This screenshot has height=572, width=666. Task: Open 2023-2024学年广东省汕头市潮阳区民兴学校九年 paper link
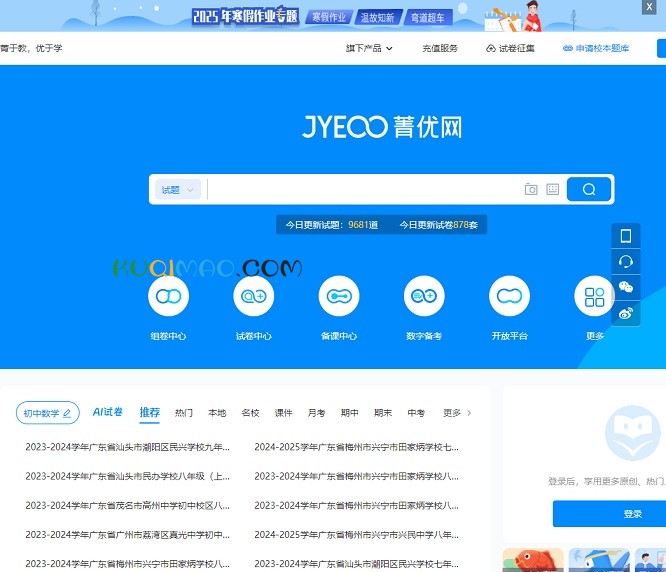click(x=127, y=447)
